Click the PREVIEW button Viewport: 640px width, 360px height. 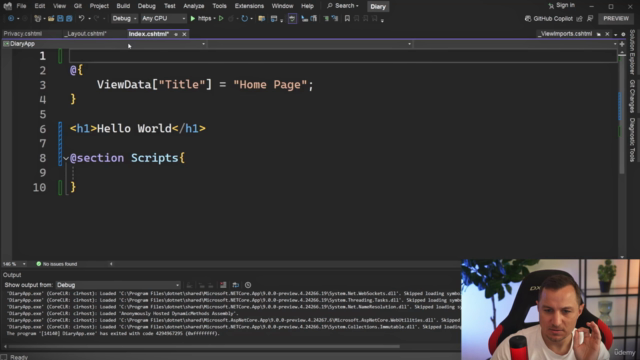coord(616,19)
